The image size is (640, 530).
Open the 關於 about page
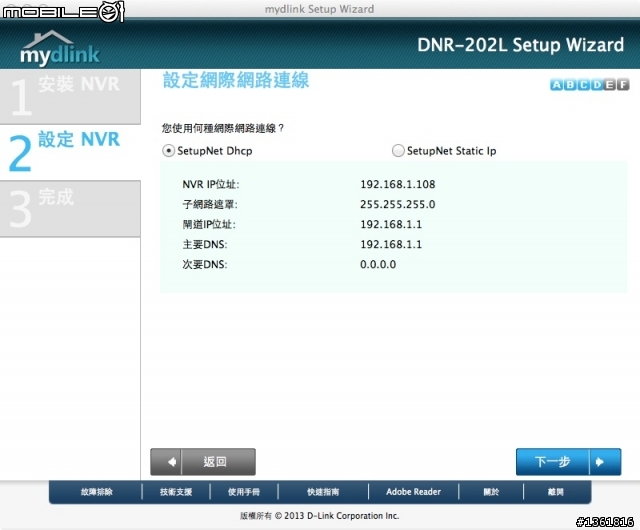pos(491,492)
